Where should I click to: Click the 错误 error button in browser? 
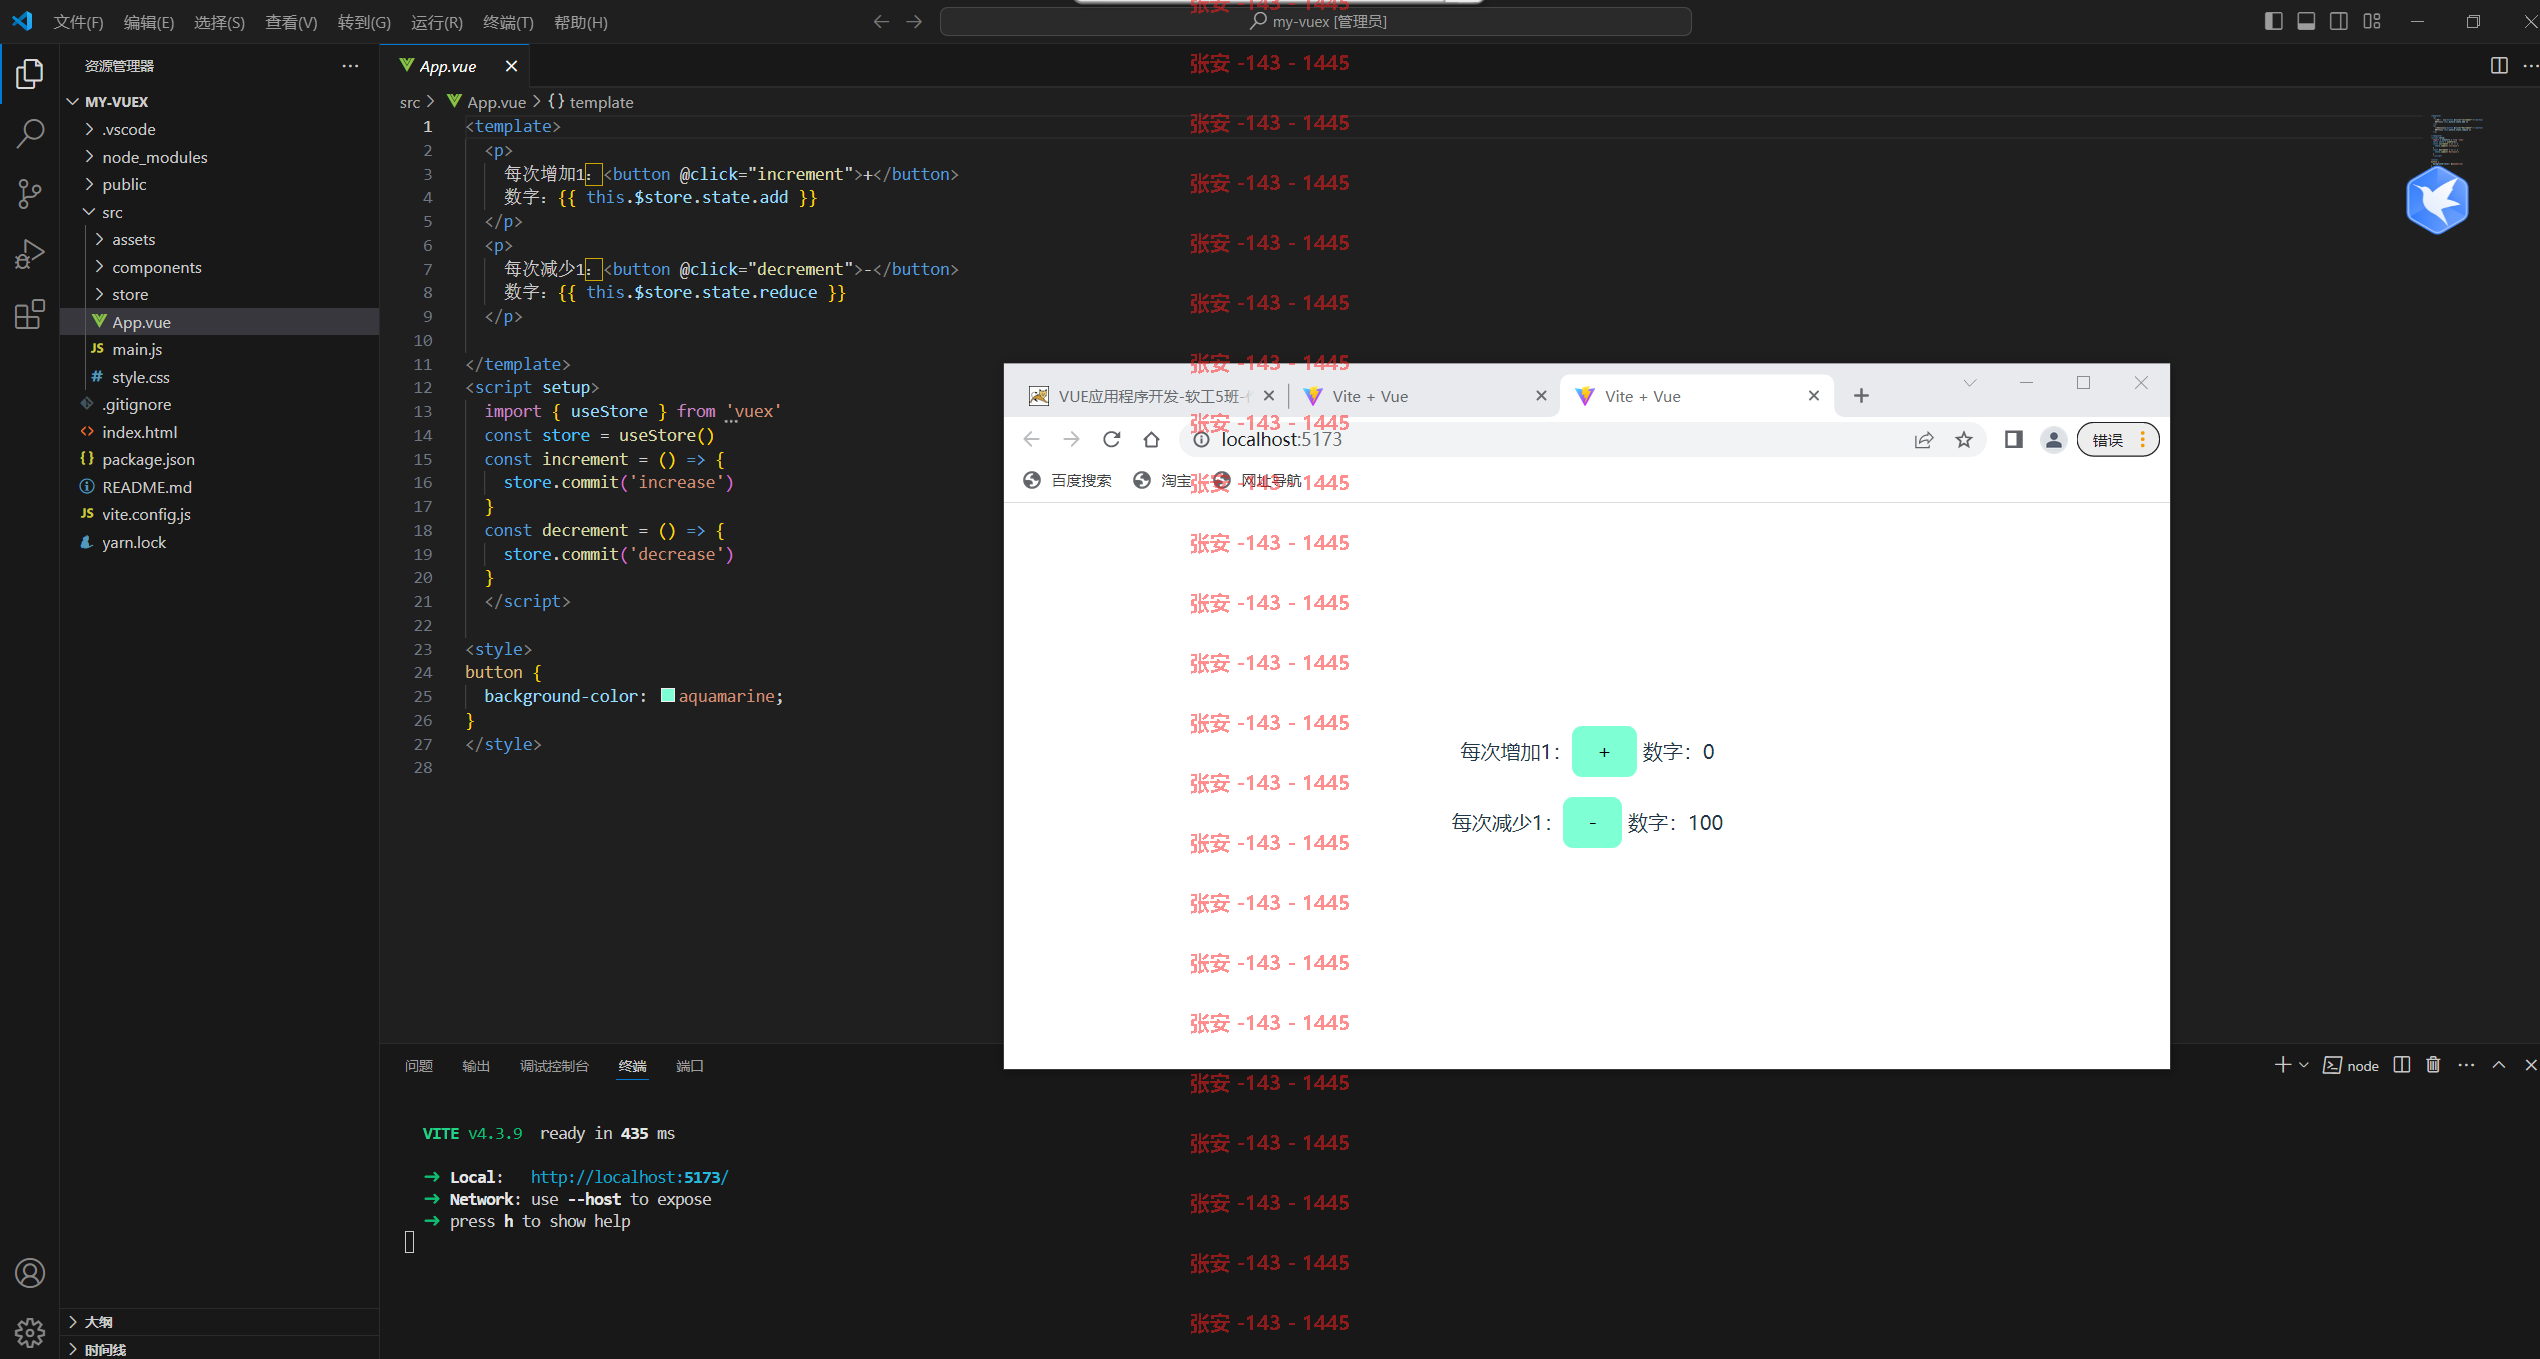[x=2118, y=439]
